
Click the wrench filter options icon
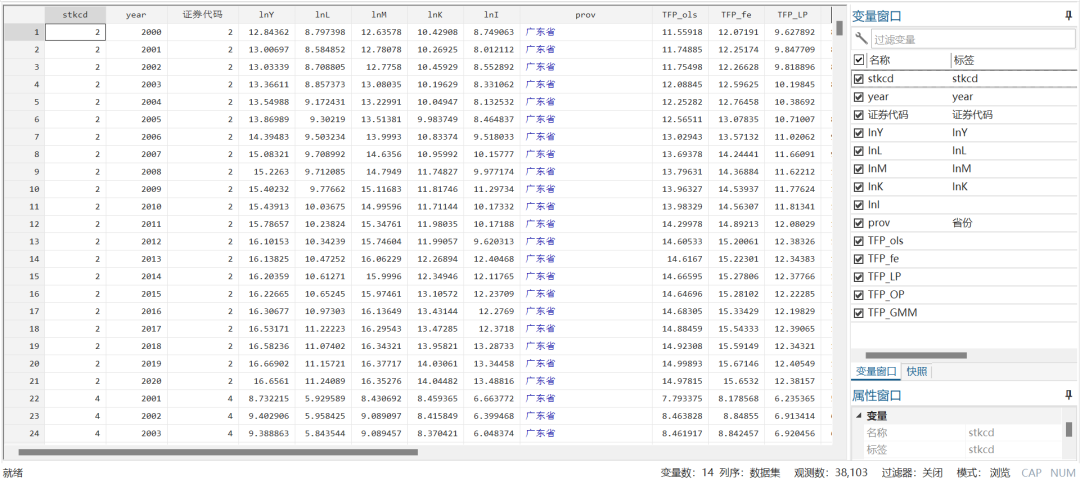(x=860, y=39)
